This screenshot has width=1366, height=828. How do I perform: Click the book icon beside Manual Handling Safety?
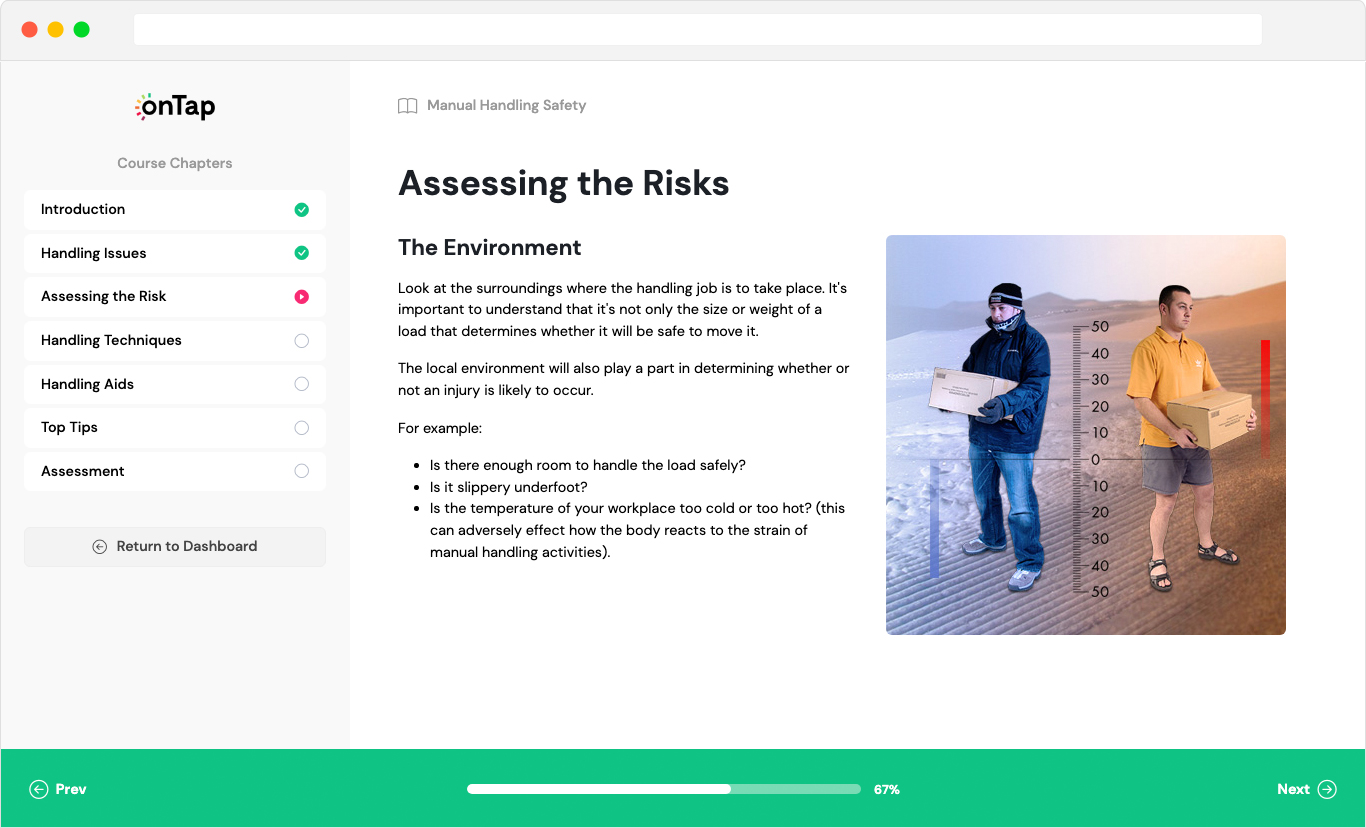tap(407, 106)
